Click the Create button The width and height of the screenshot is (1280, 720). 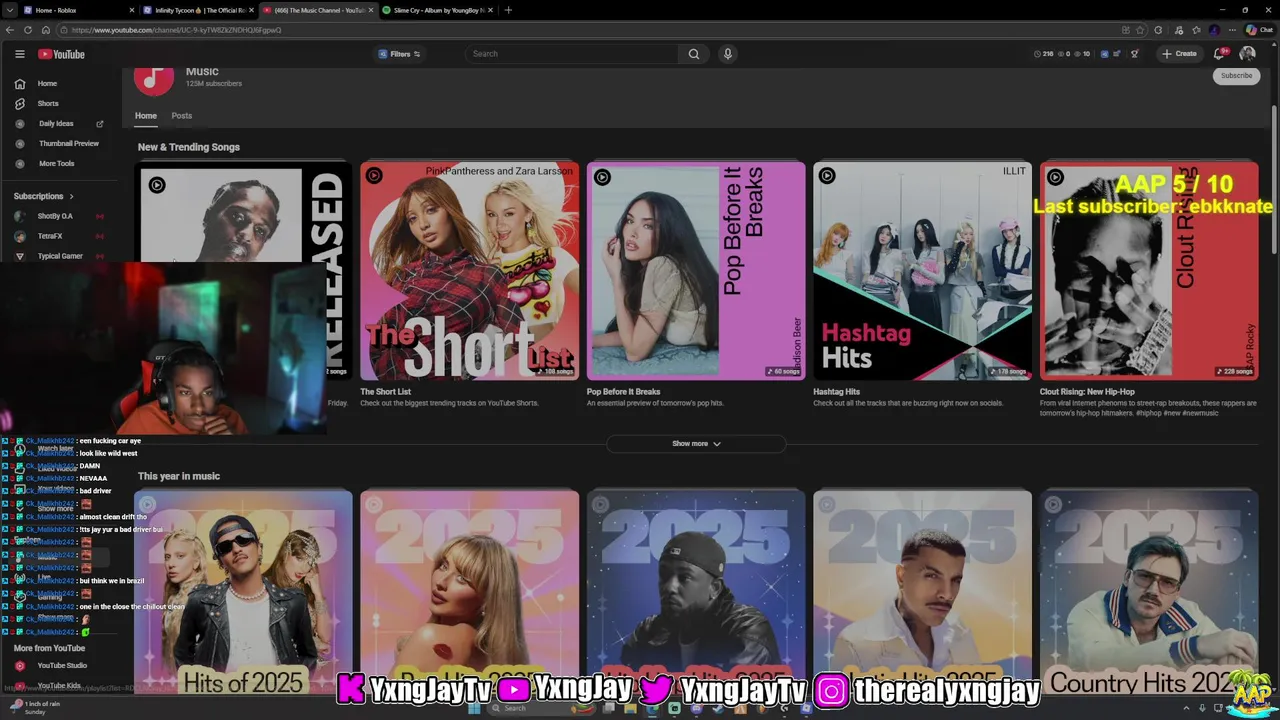(1179, 54)
